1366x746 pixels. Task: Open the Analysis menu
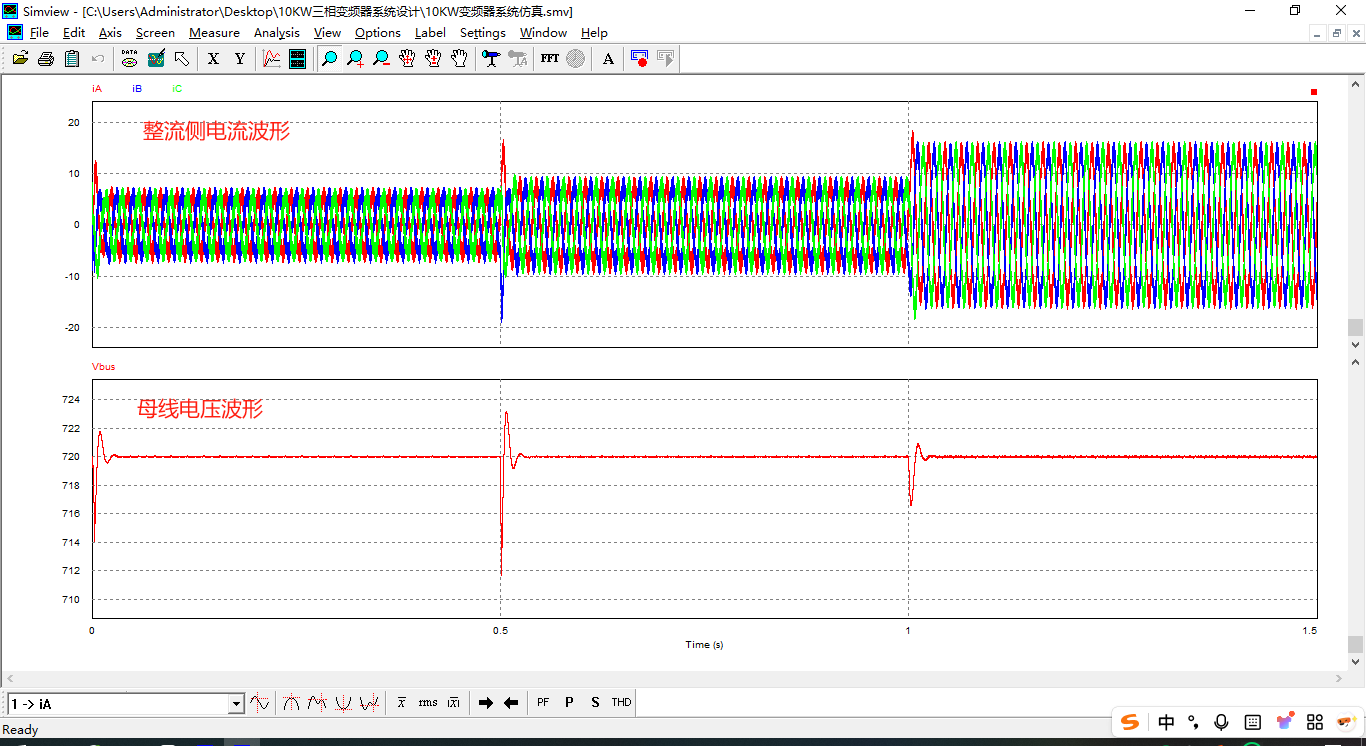click(276, 33)
